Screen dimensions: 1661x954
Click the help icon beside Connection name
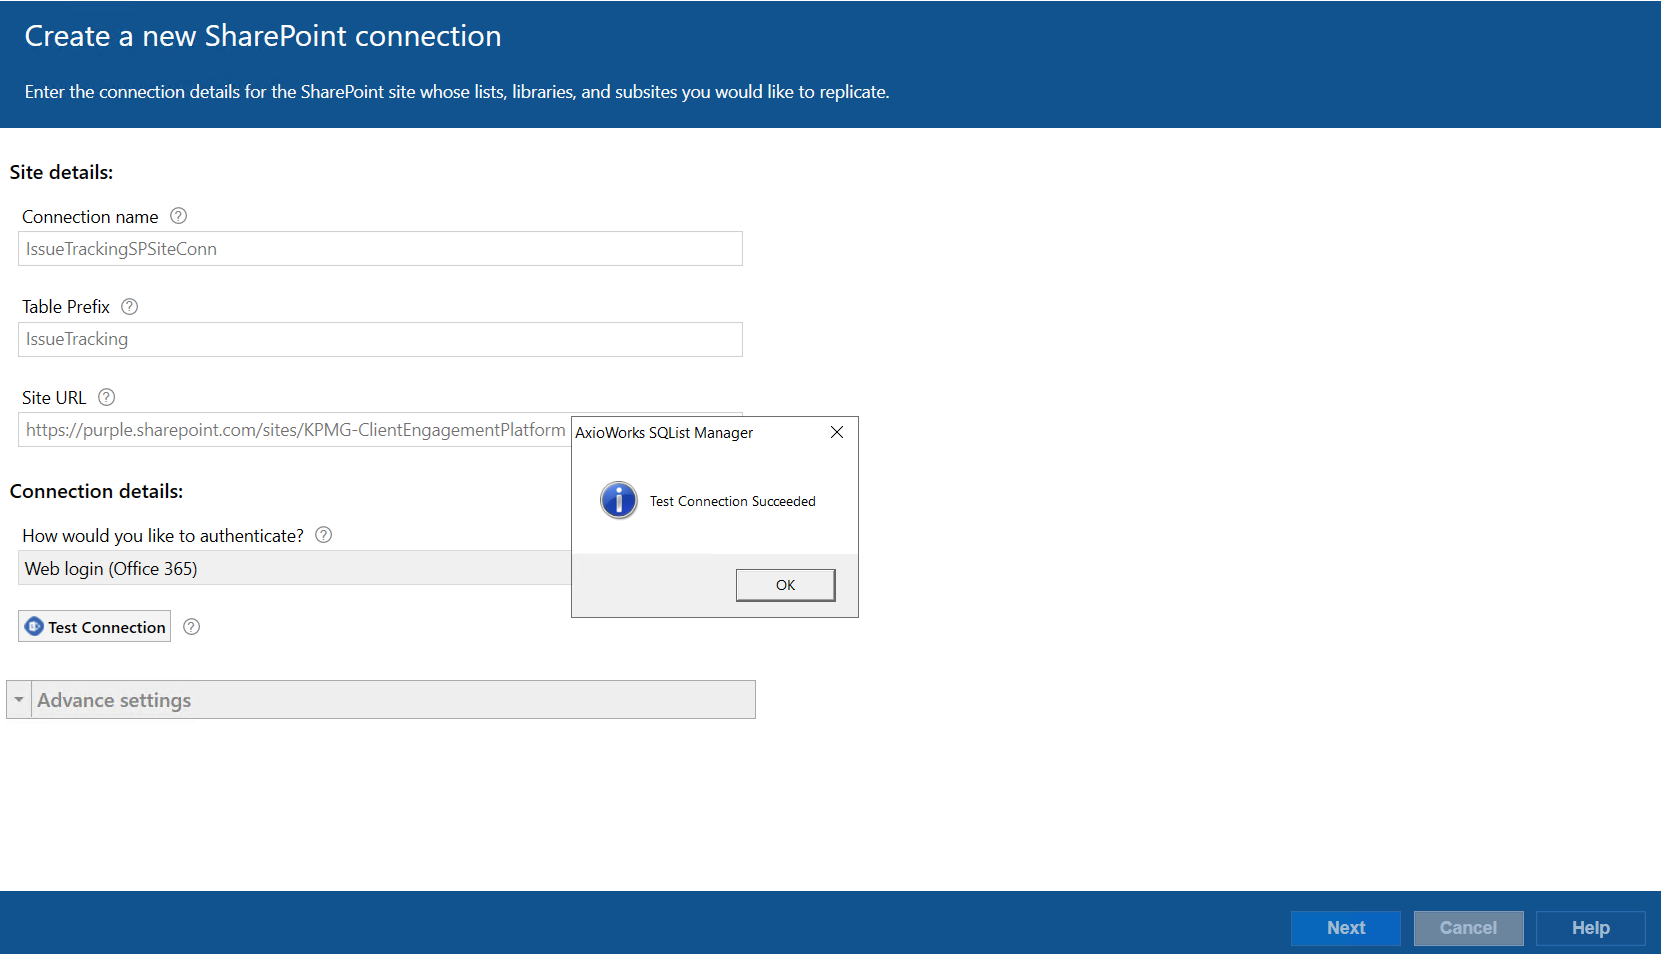click(178, 216)
